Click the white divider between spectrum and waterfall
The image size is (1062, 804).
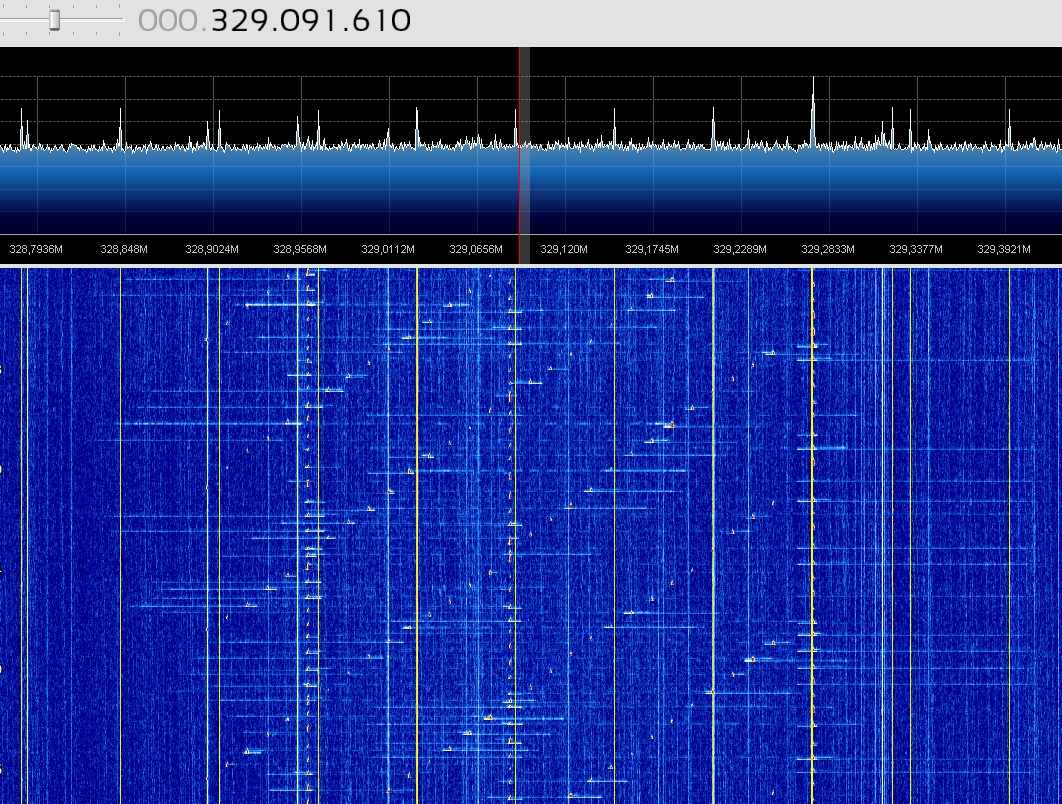coord(531,265)
